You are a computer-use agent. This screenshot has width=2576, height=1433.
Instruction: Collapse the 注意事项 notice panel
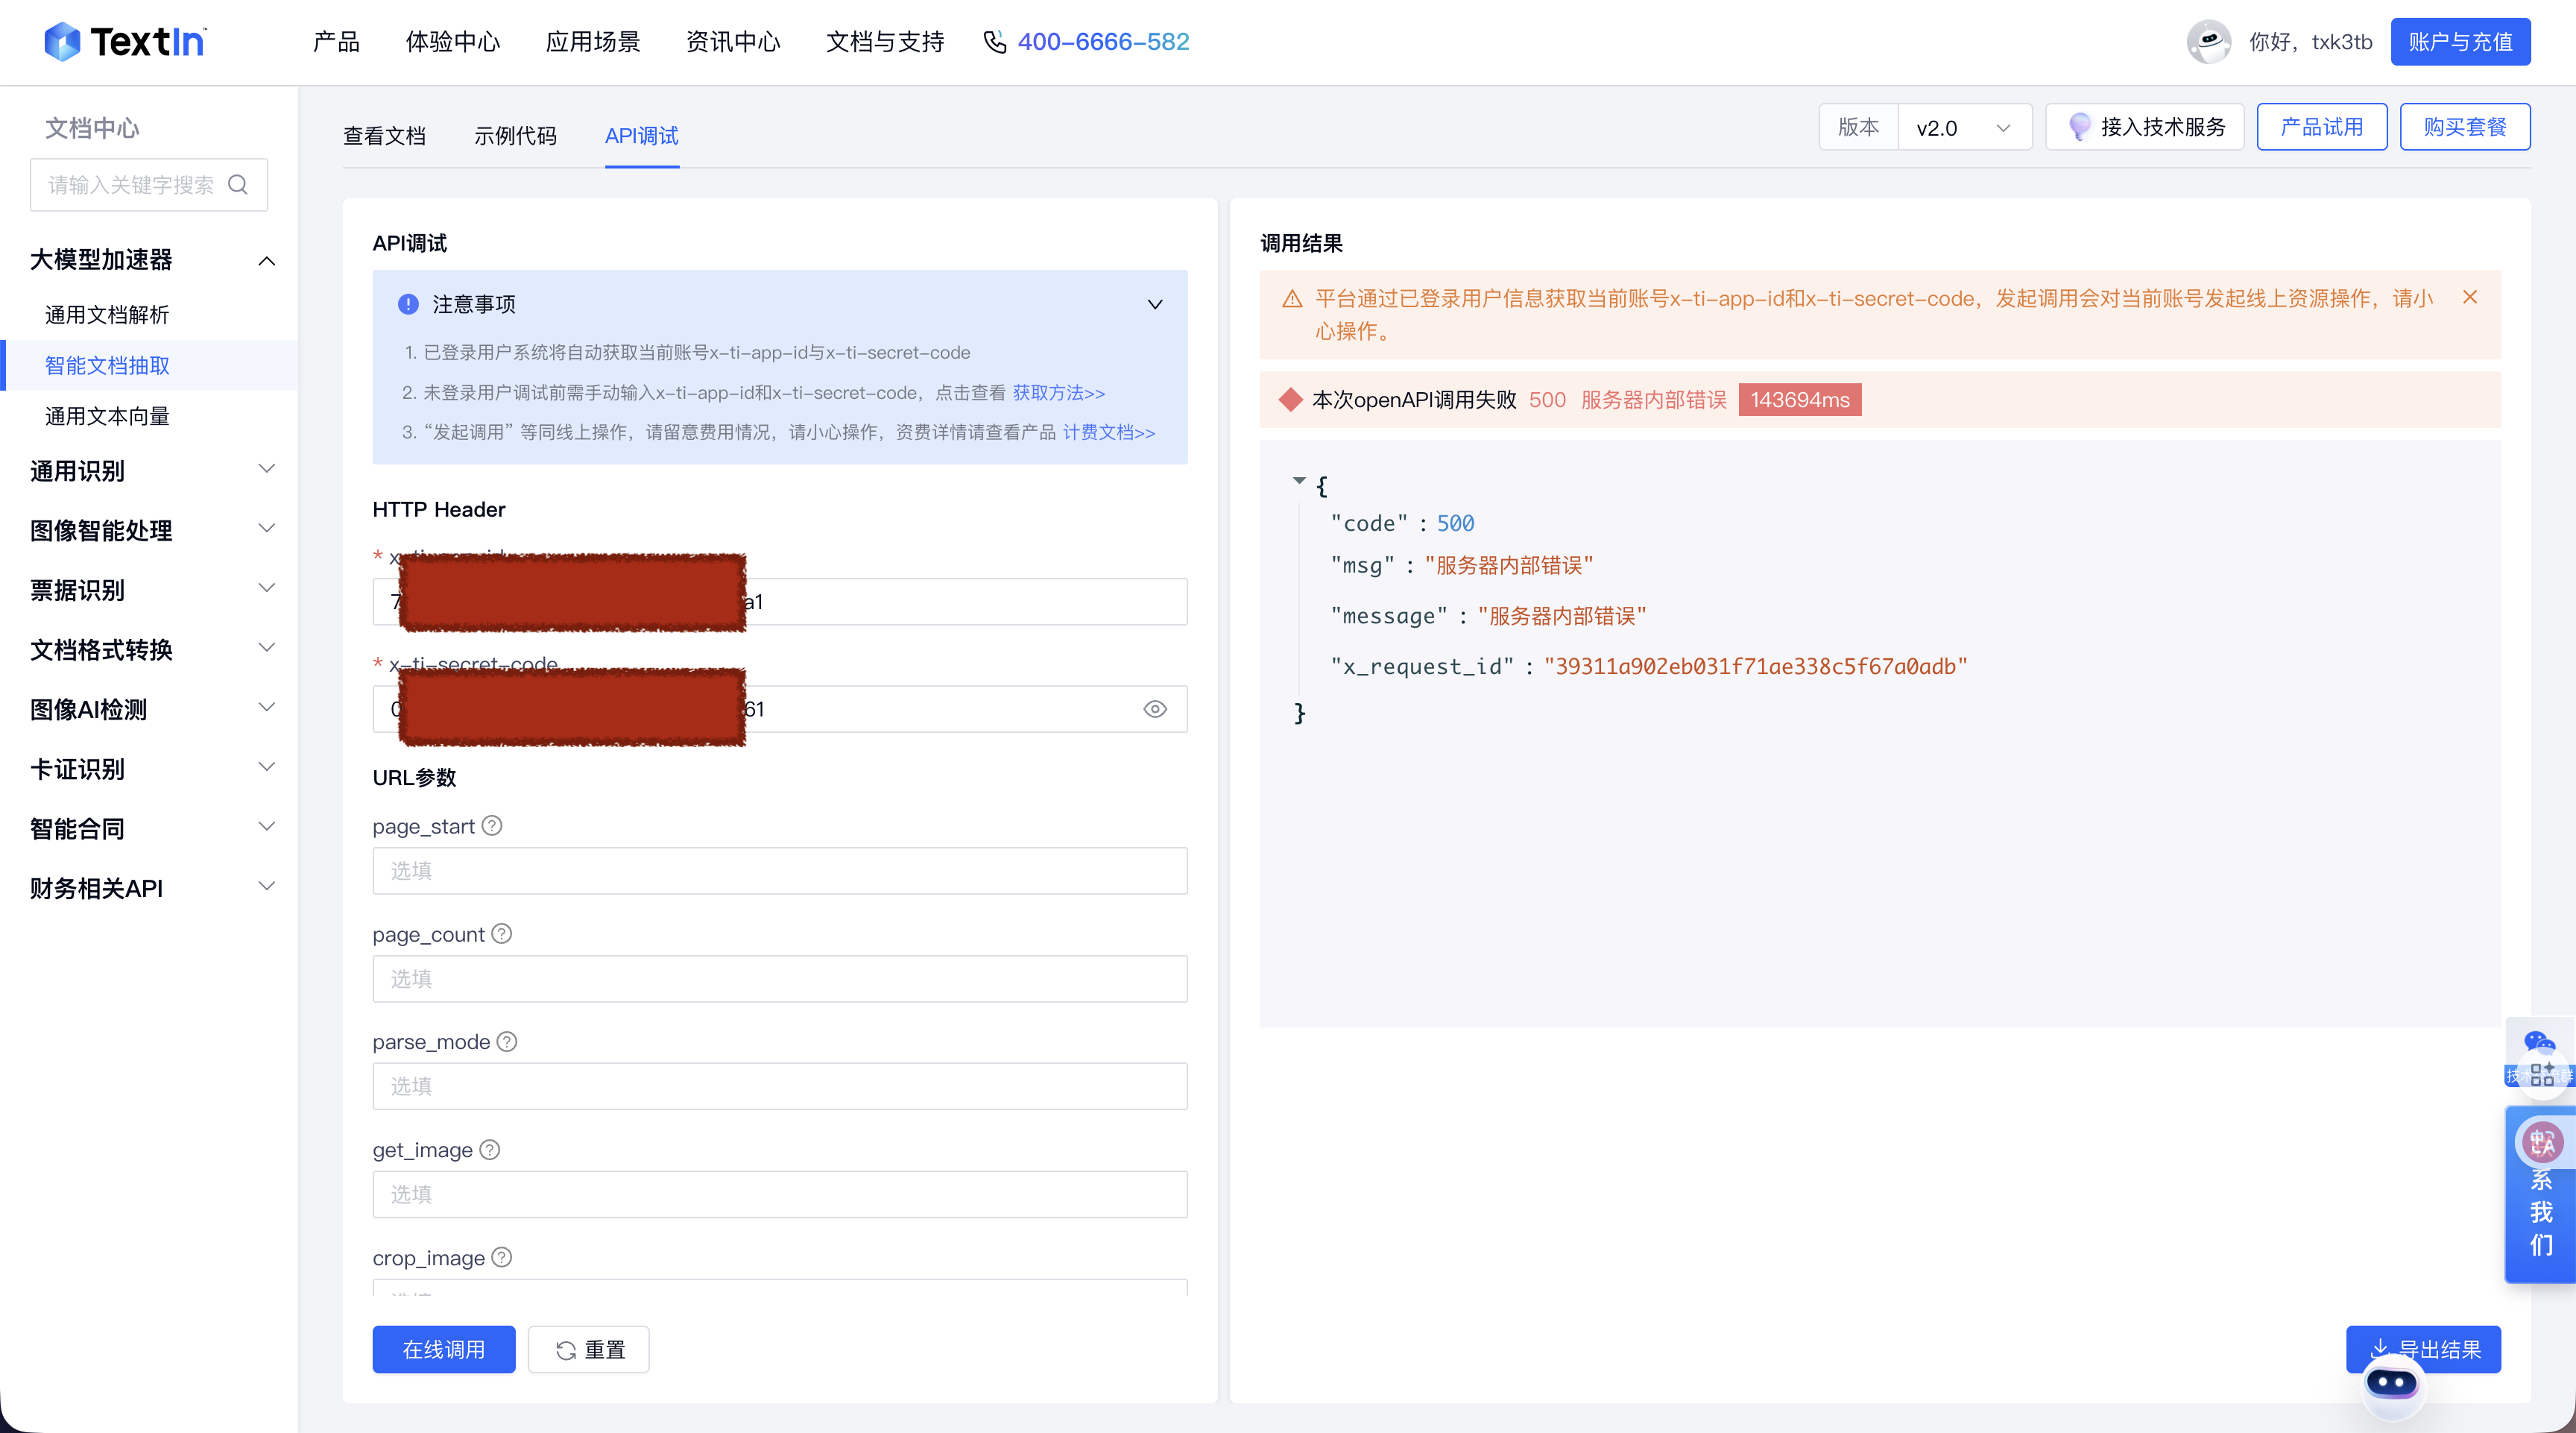(1155, 304)
